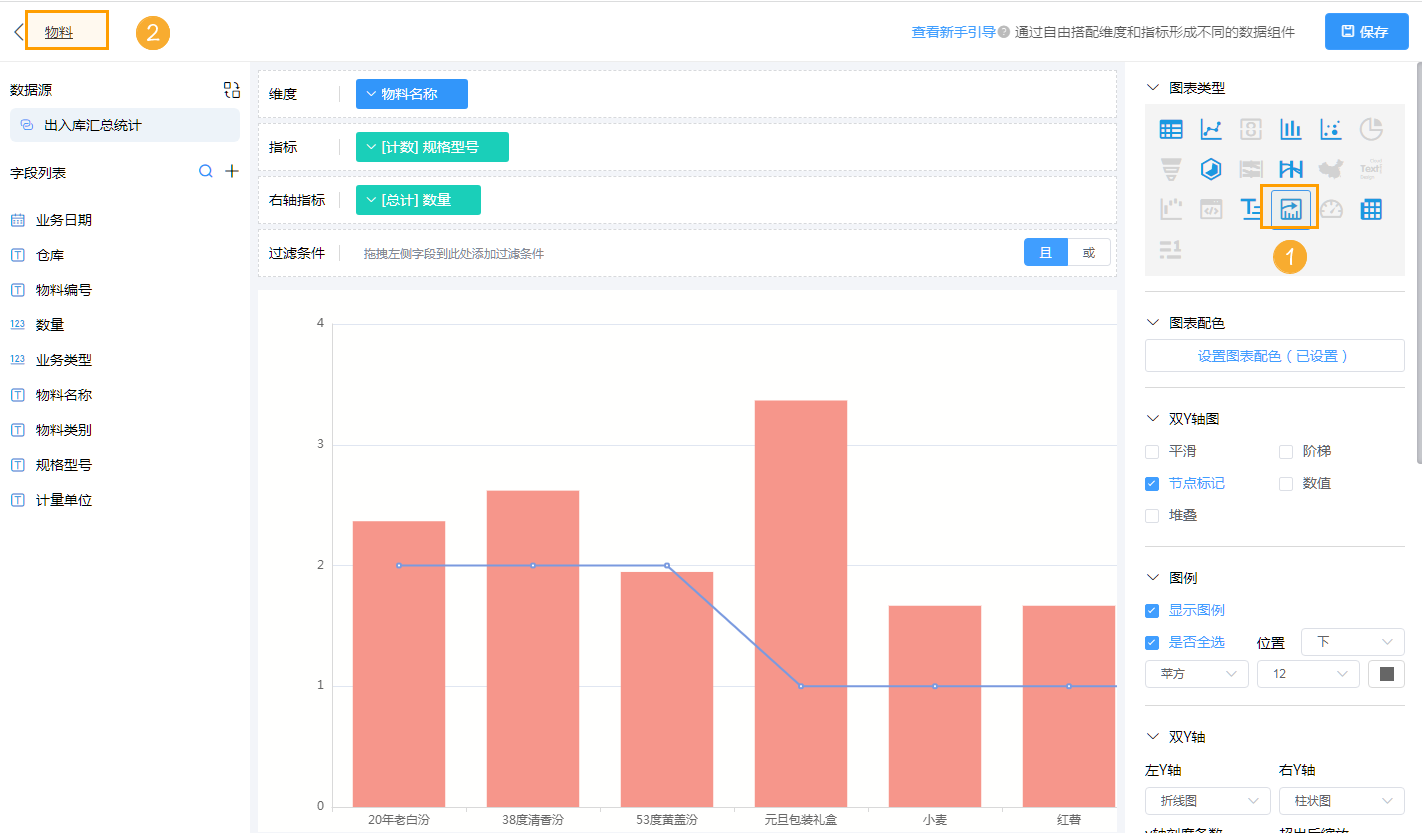Search the field list via magnifier icon
The height and width of the screenshot is (833, 1422).
(x=206, y=172)
